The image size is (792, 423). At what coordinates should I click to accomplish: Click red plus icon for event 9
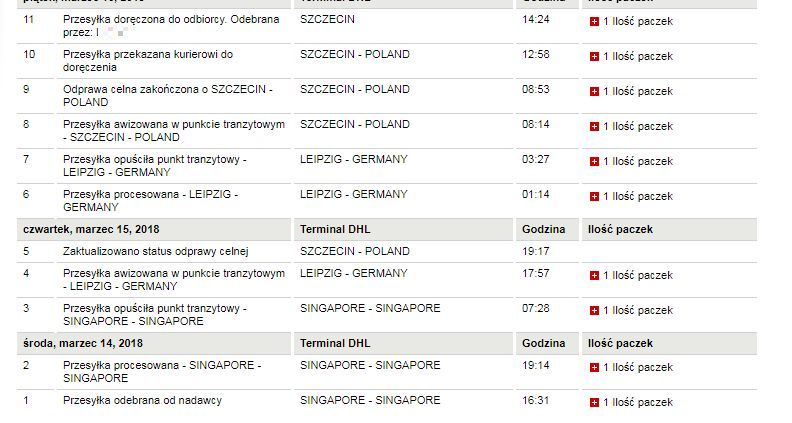[594, 91]
